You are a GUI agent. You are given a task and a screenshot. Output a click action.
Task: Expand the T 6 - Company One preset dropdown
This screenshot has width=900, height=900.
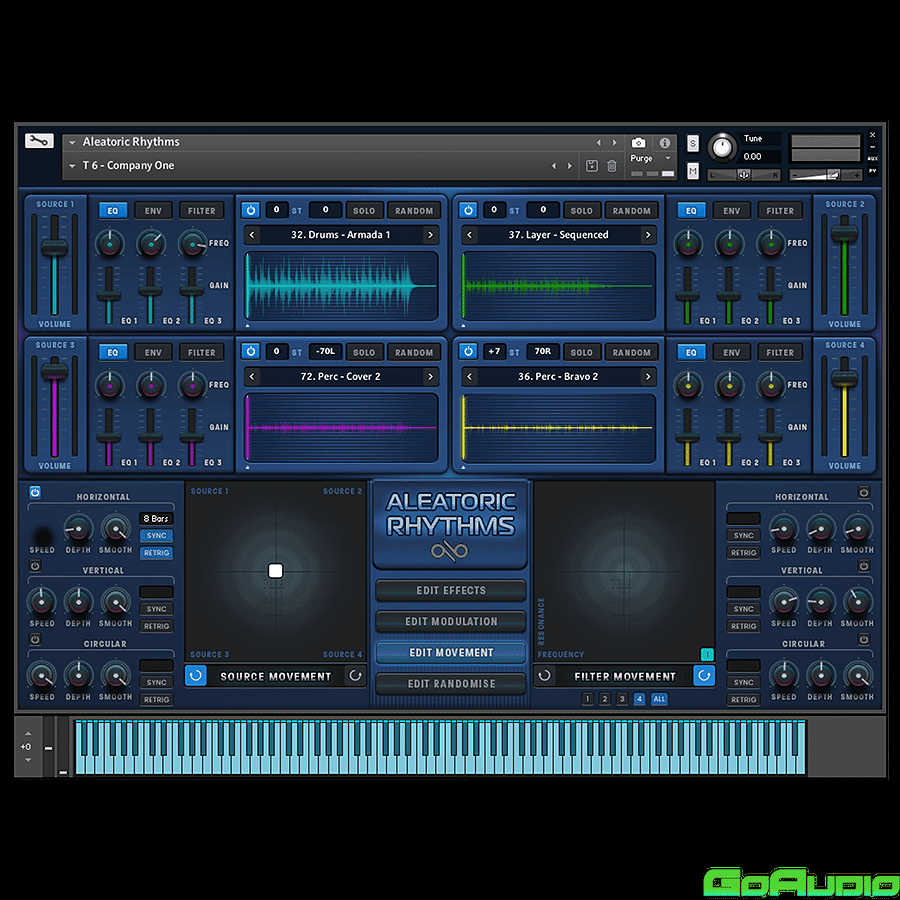(x=72, y=166)
